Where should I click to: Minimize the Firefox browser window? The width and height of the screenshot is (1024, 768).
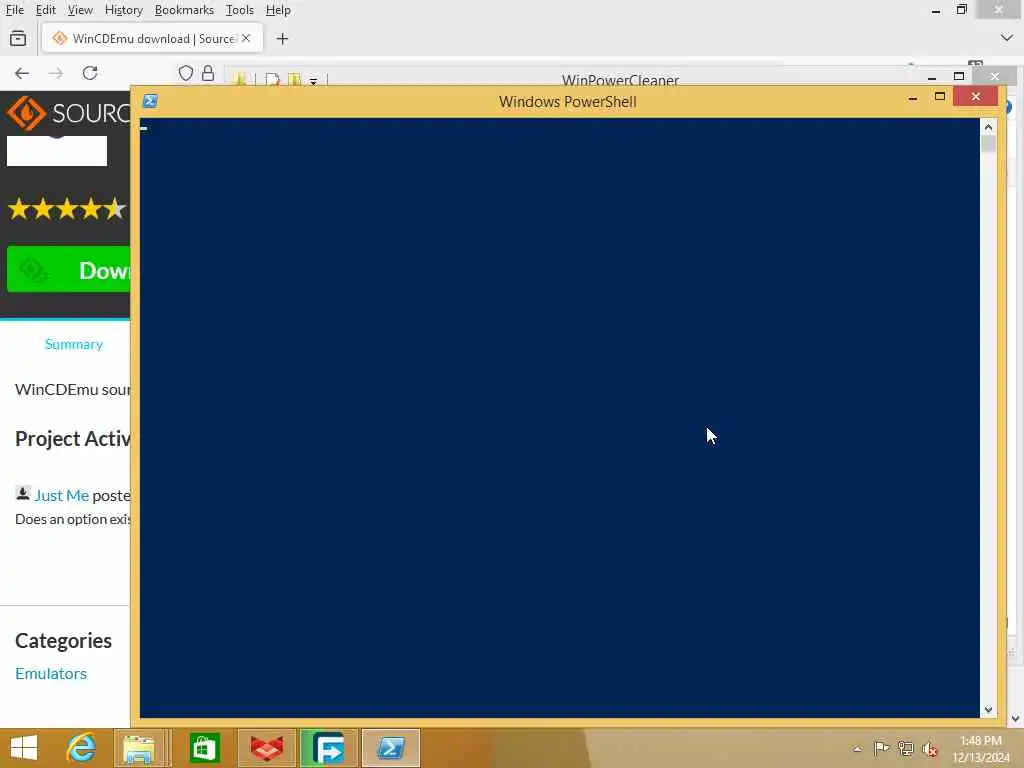click(x=936, y=10)
